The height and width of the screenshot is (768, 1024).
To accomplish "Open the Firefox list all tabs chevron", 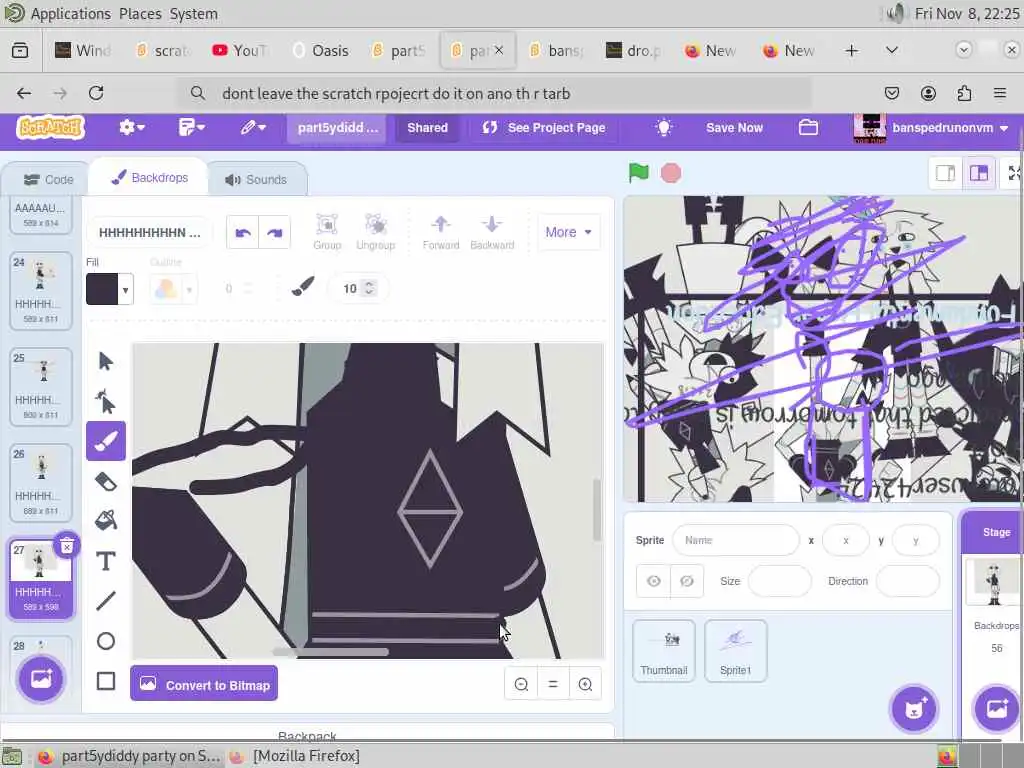I will tap(891, 50).
